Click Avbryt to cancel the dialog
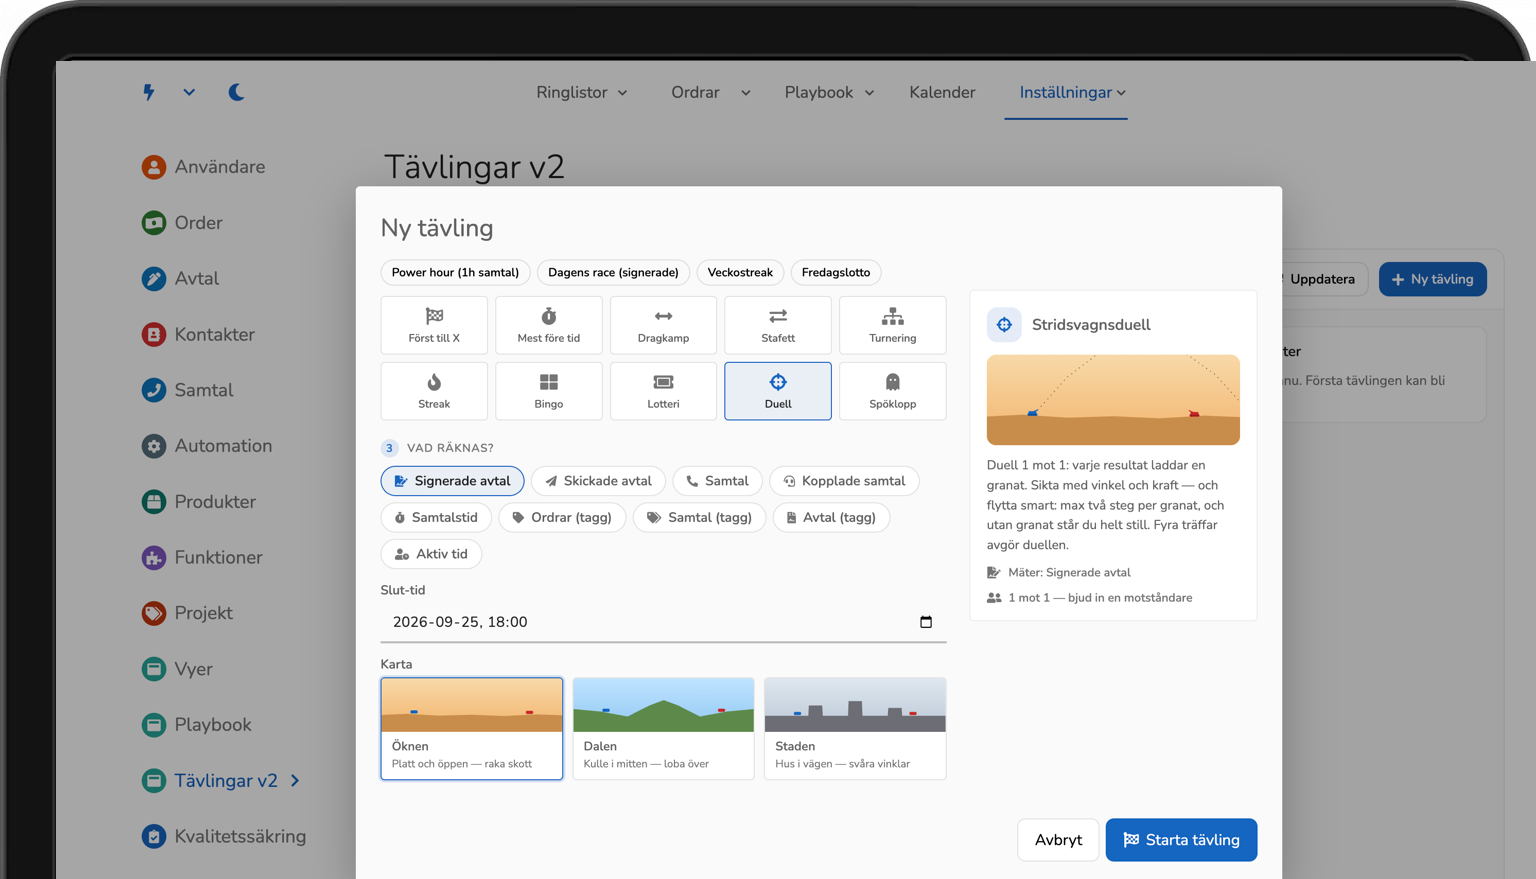 (1058, 840)
